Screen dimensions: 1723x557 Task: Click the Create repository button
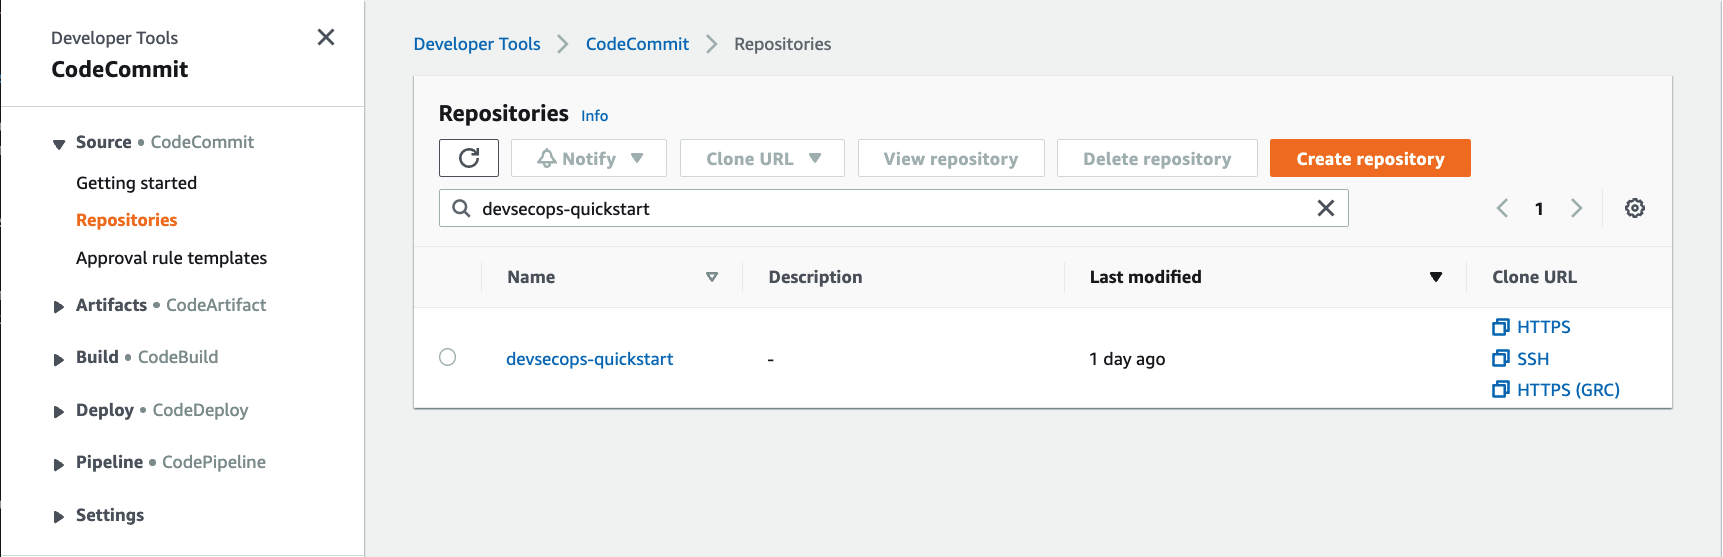click(x=1370, y=158)
